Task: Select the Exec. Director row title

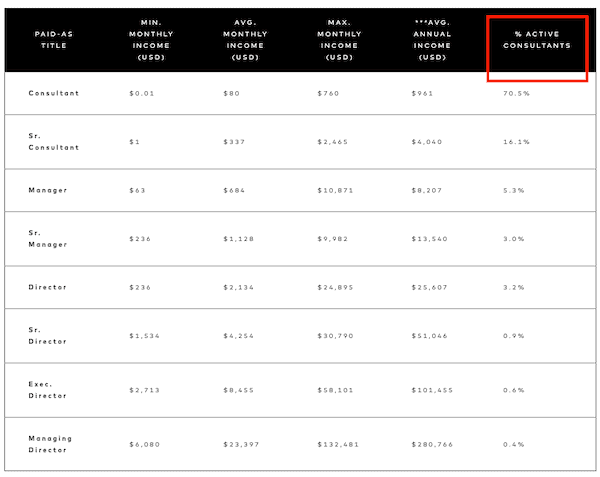Action: 47,390
